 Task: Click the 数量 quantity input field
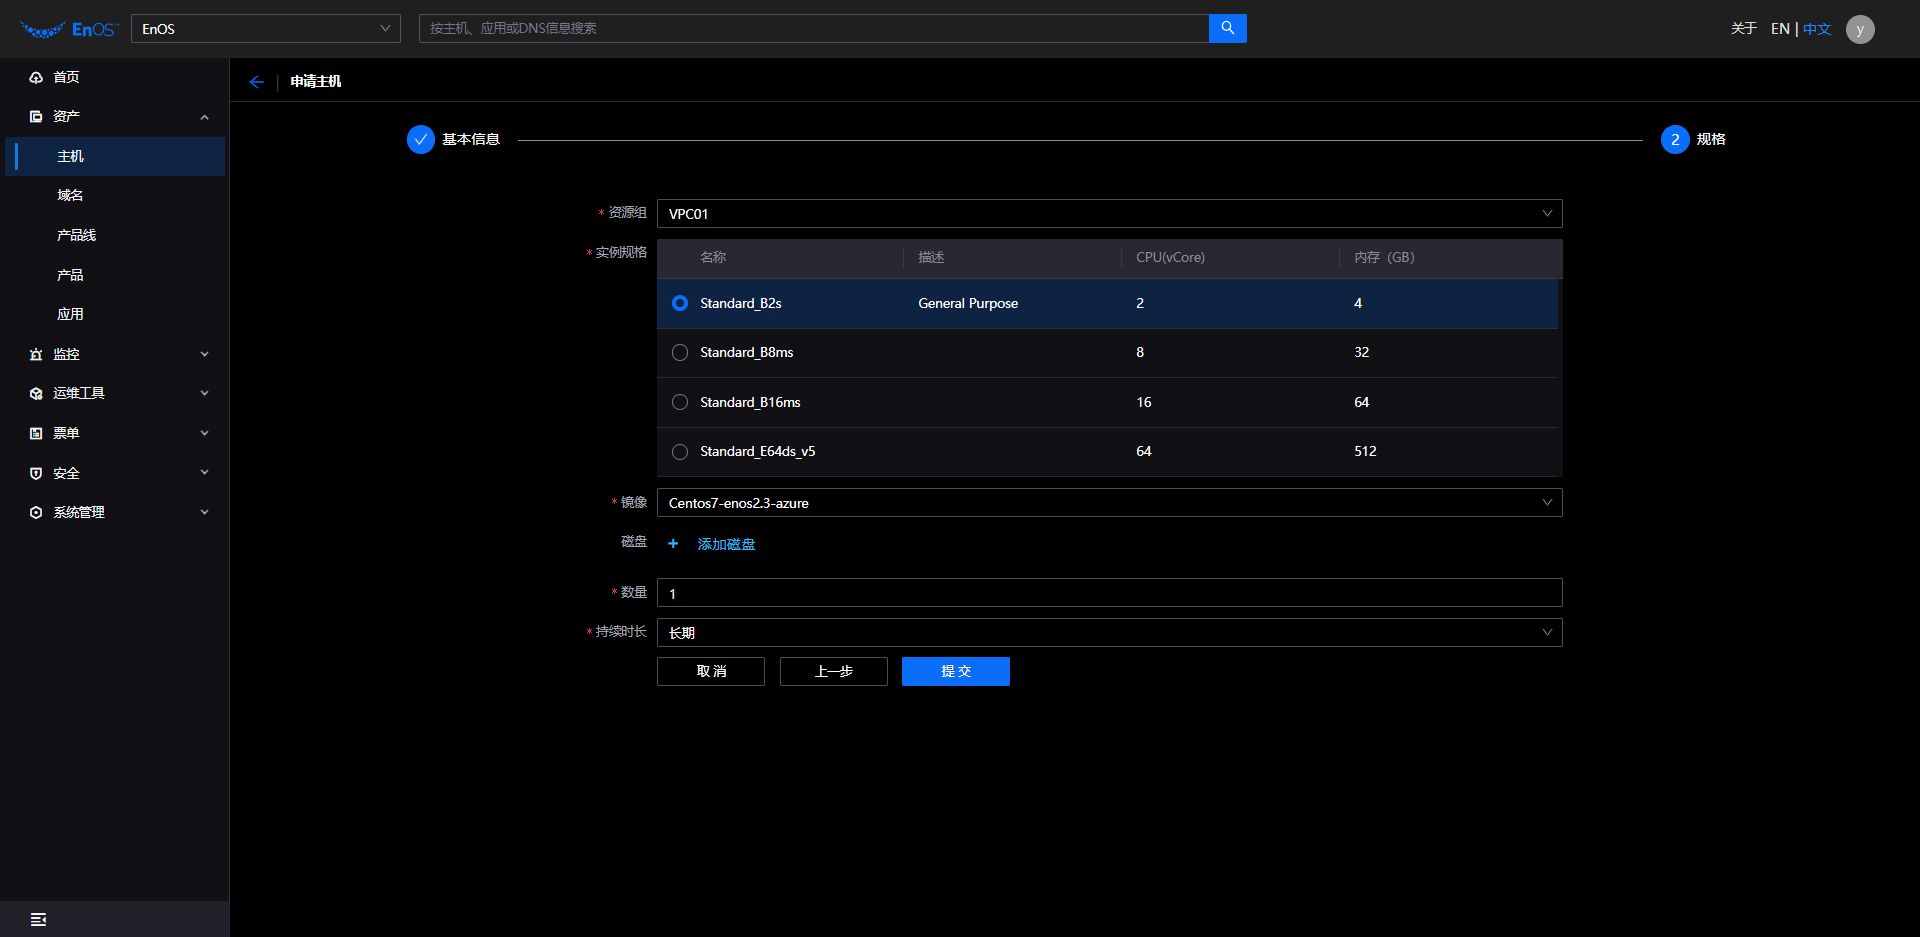pyautogui.click(x=1109, y=593)
